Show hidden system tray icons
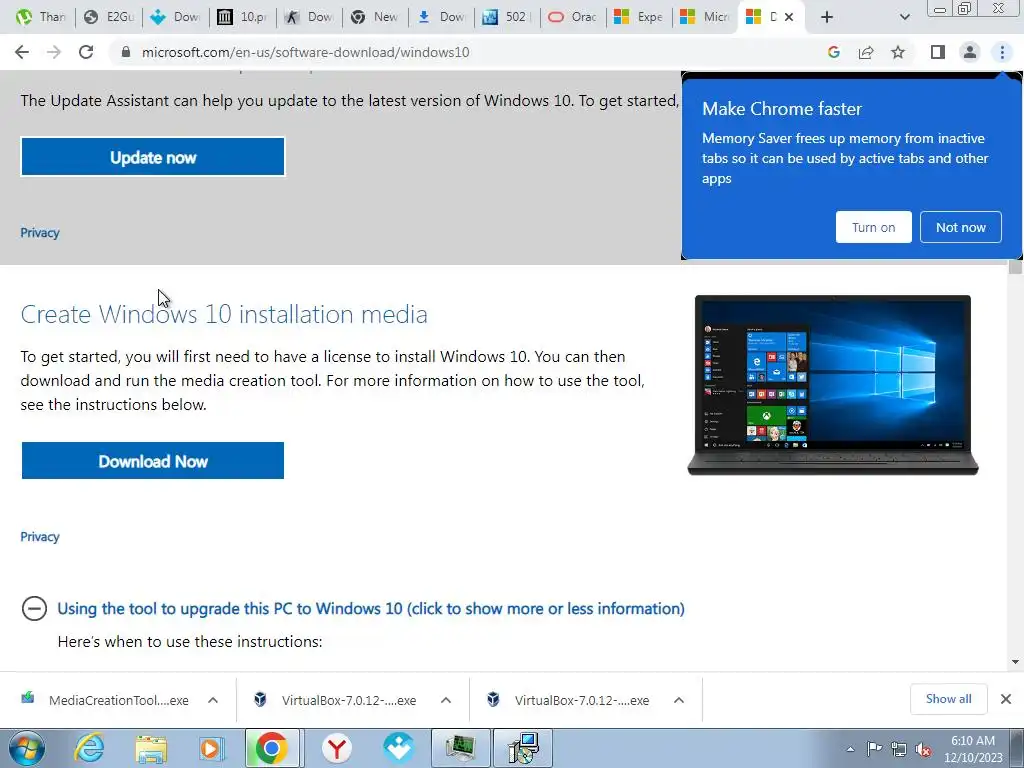This screenshot has height=768, width=1024. (x=850, y=749)
